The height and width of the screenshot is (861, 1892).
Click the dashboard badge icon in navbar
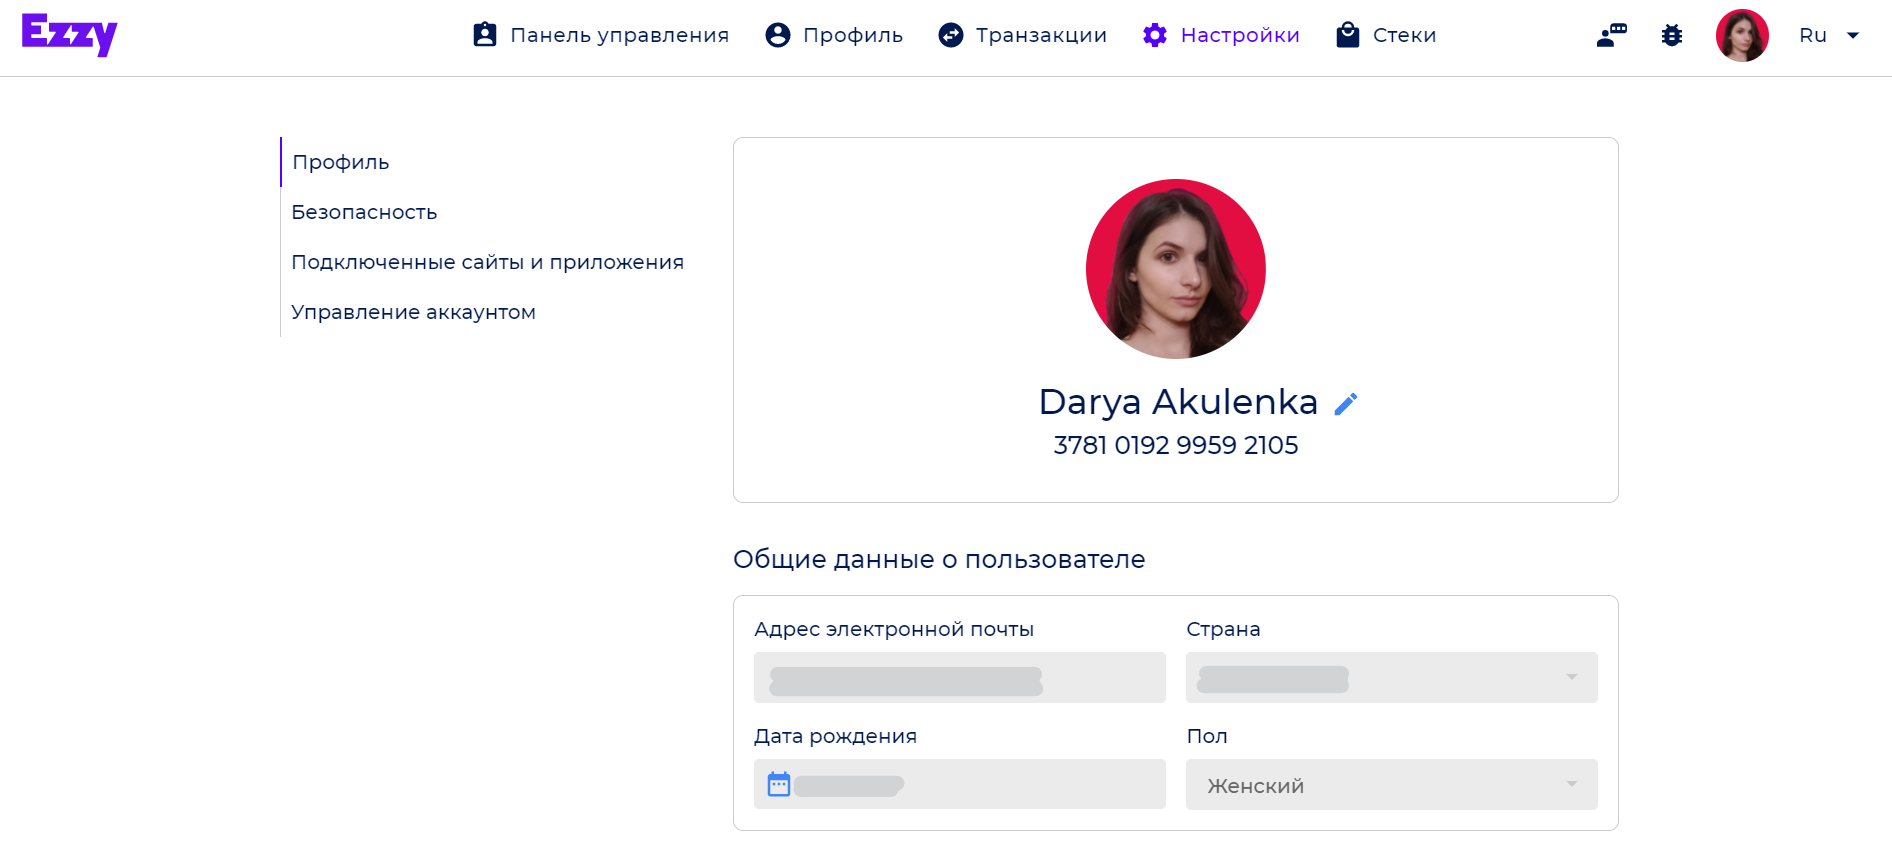pyautogui.click(x=485, y=35)
